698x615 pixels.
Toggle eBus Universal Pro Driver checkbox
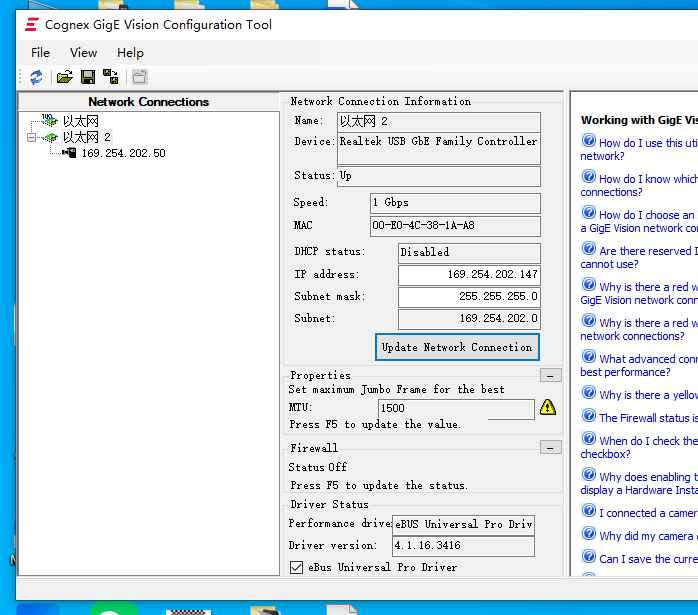tap(296, 567)
